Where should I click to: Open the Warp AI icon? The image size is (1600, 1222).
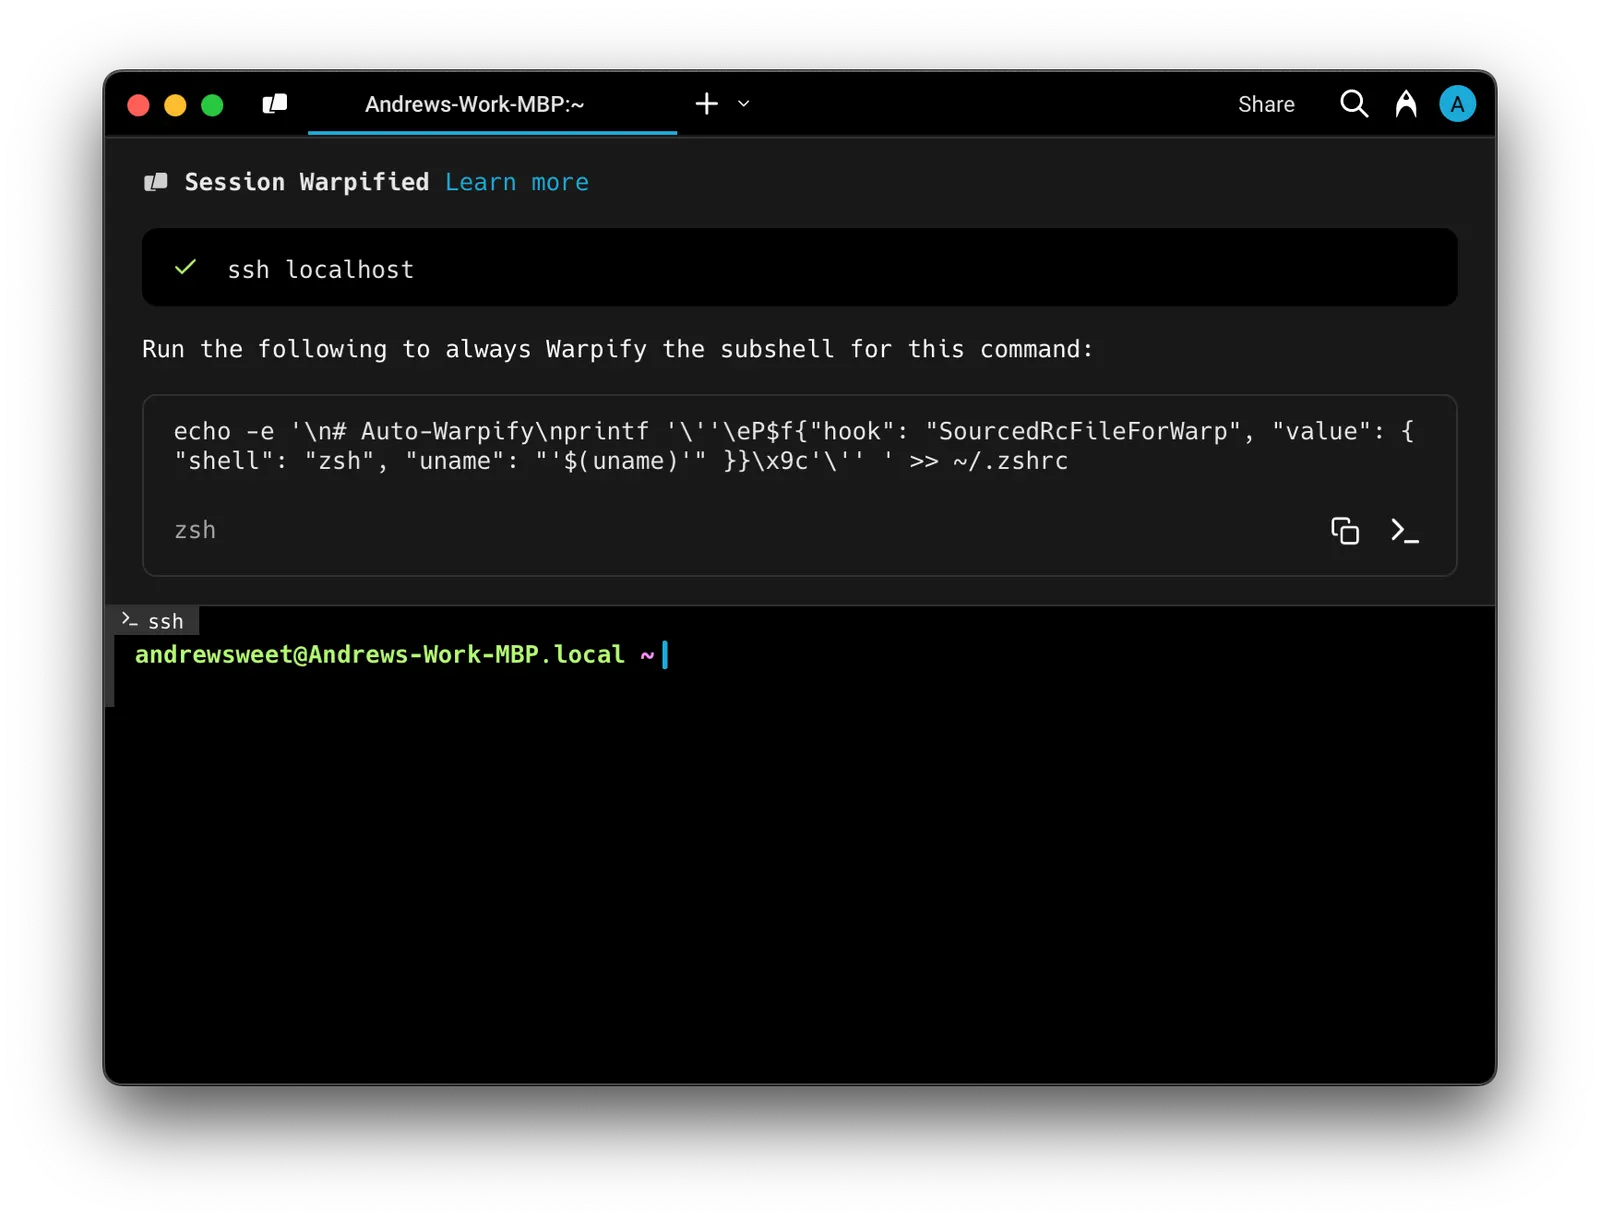click(x=1406, y=103)
